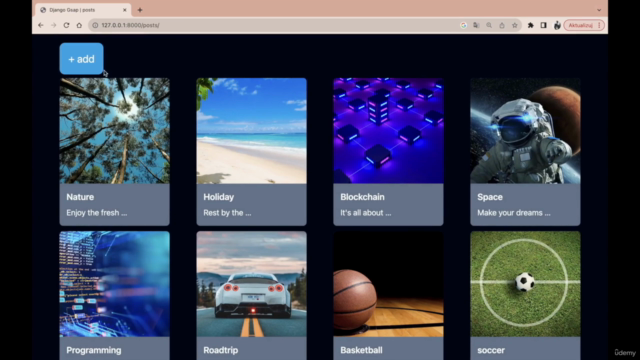Open a new browser tab
Screen dimensions: 640x360
[140, 10]
